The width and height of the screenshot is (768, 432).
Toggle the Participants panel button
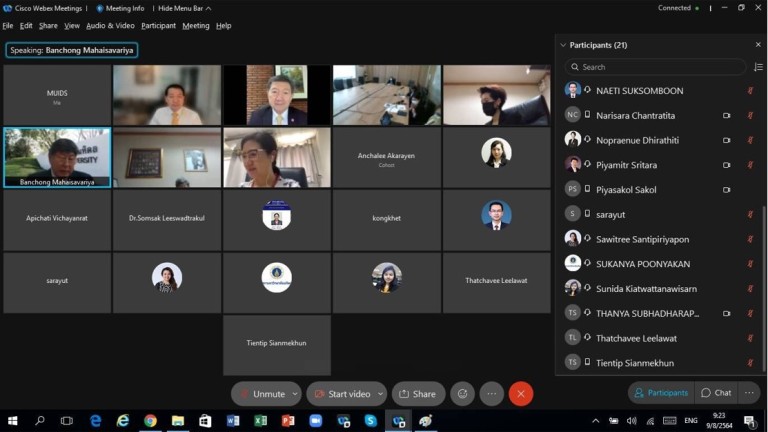tap(659, 393)
